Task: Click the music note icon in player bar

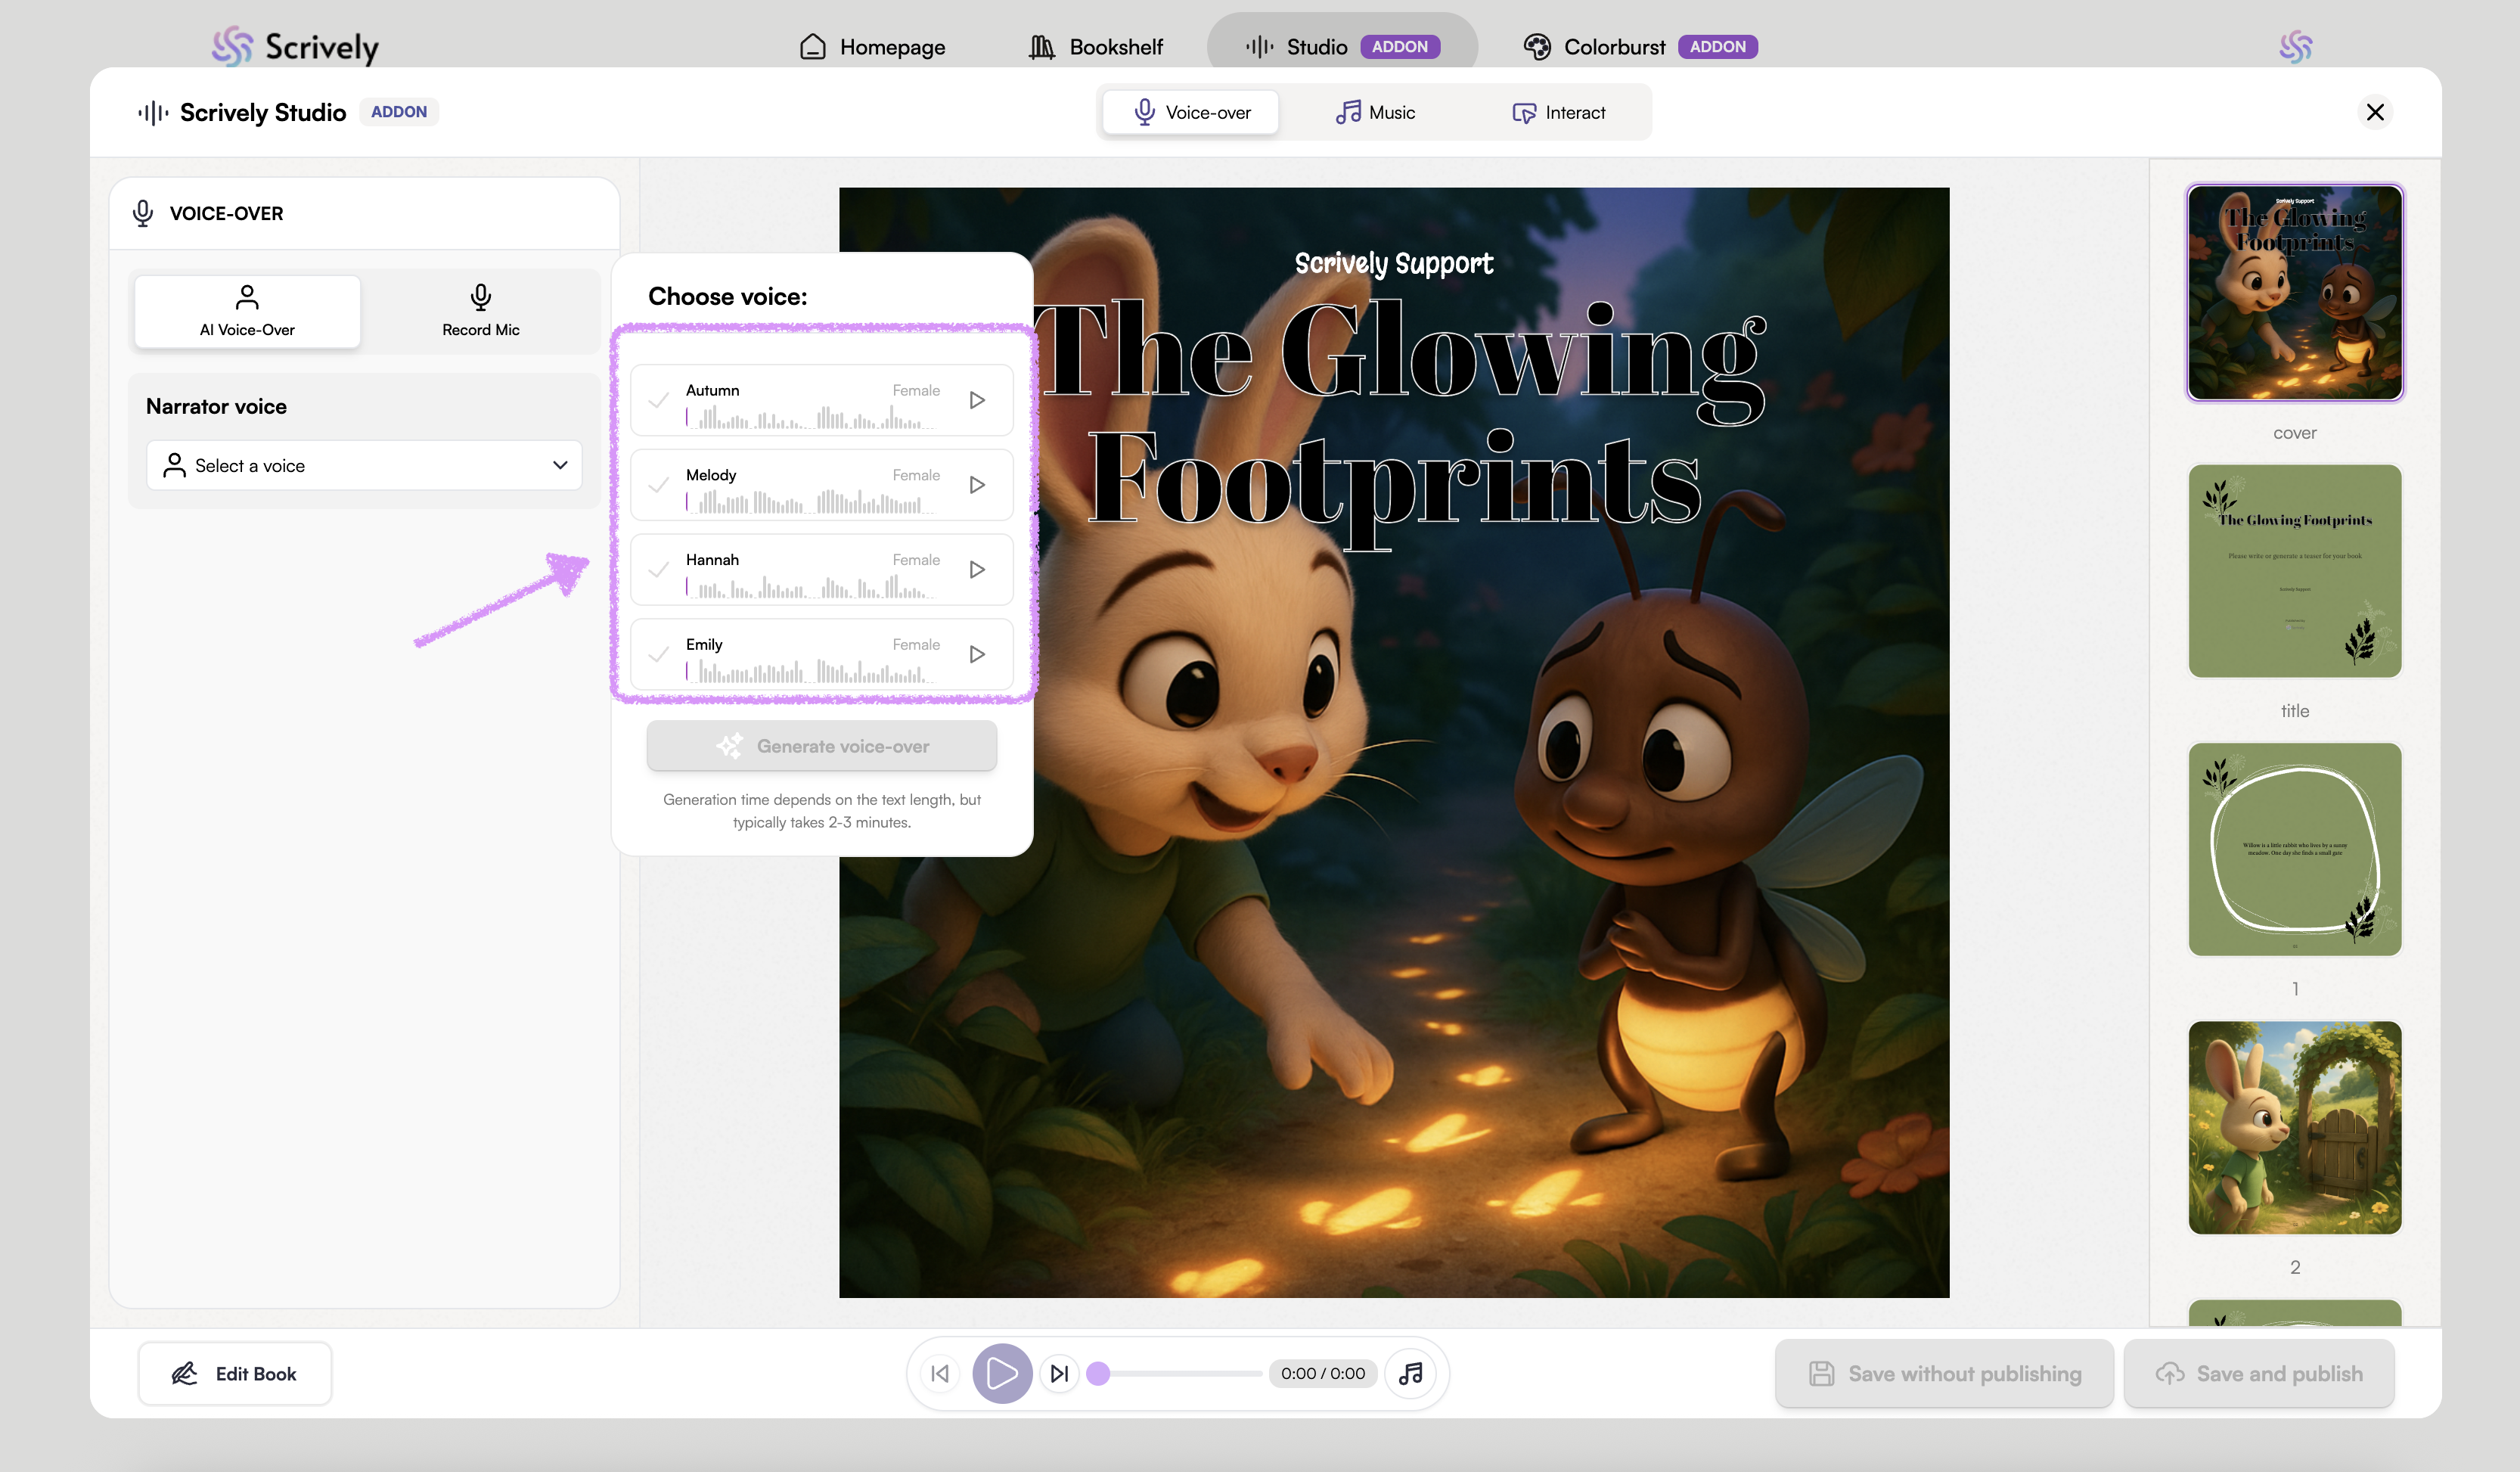Action: 1410,1373
